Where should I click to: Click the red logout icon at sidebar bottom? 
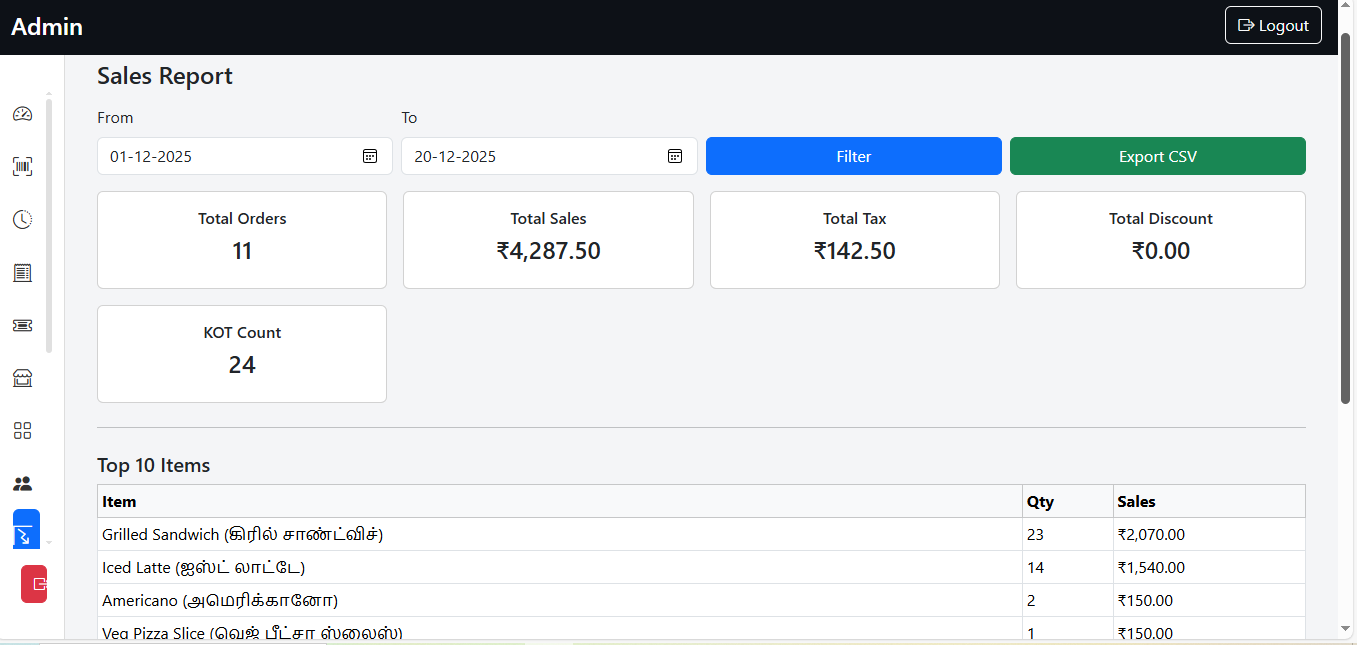click(x=34, y=584)
